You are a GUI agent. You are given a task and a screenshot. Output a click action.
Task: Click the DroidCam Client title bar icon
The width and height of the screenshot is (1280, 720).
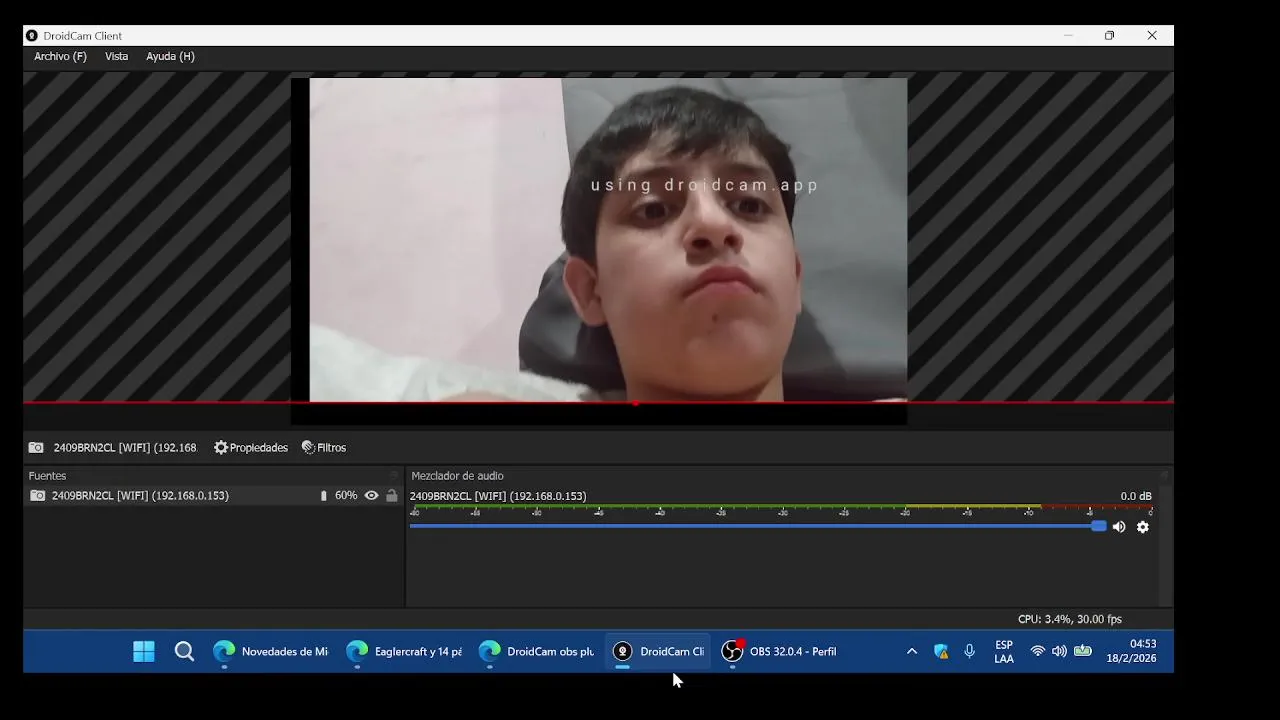pos(32,36)
